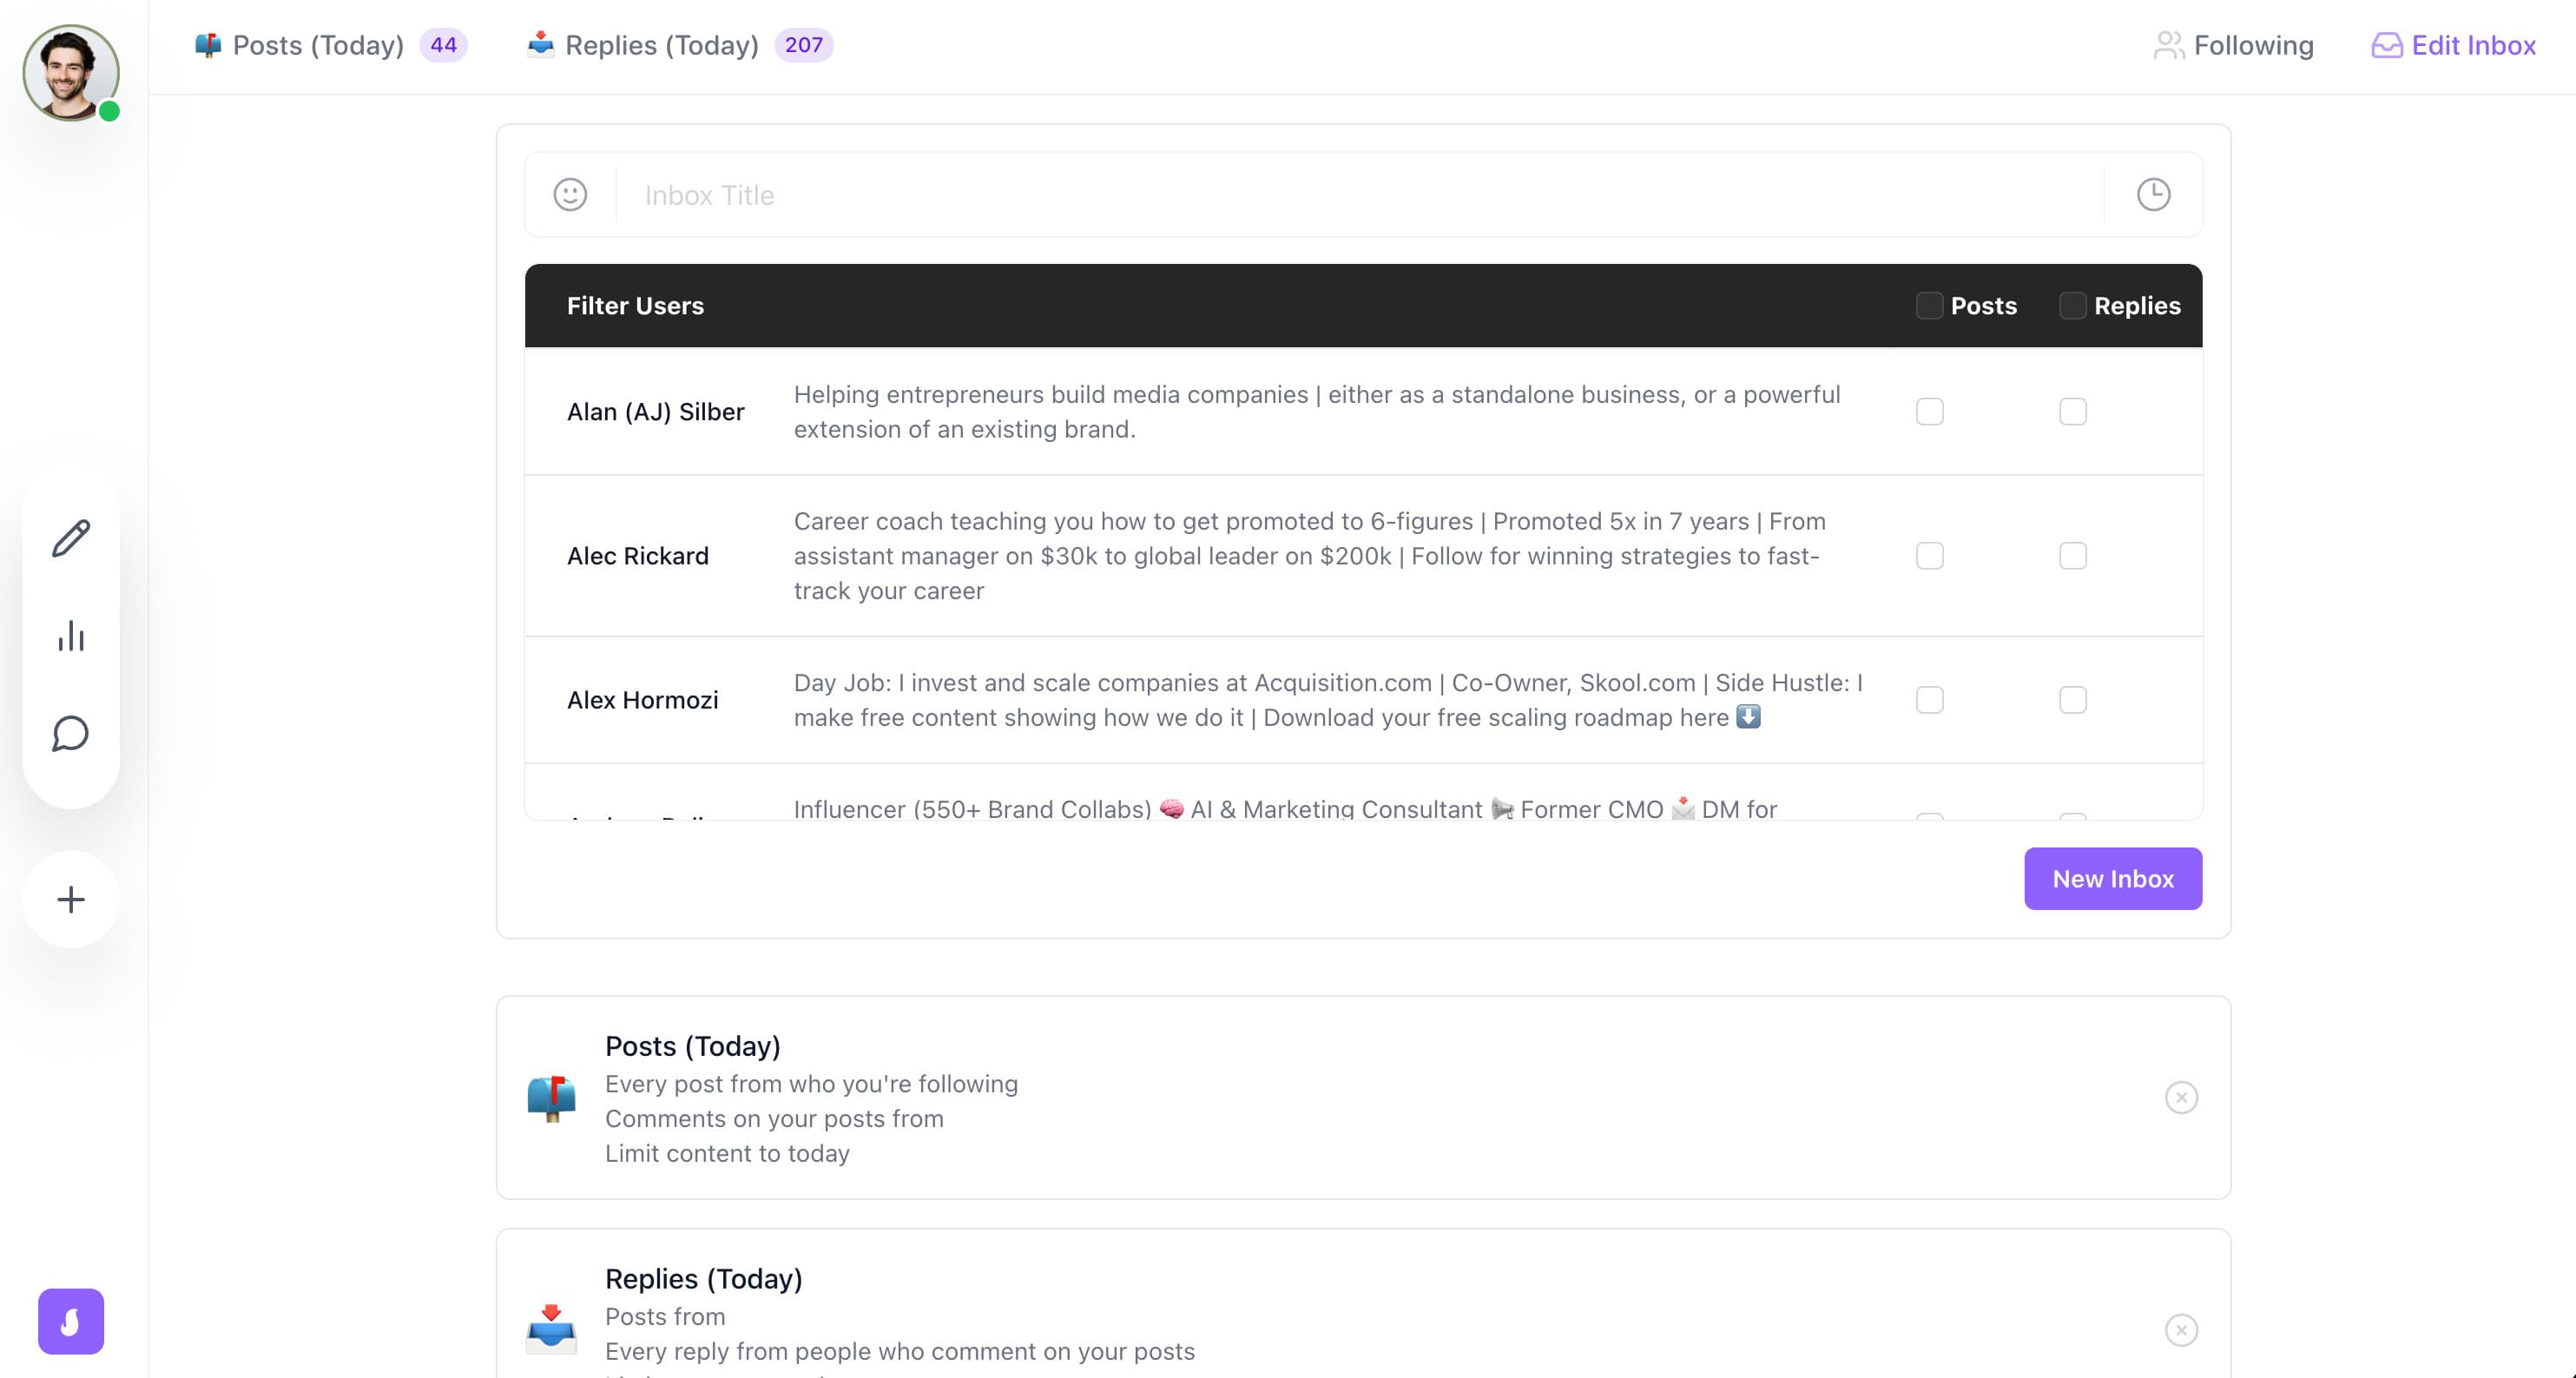The width and height of the screenshot is (2576, 1378).
Task: Click the profile avatar picture
Action: click(70, 72)
